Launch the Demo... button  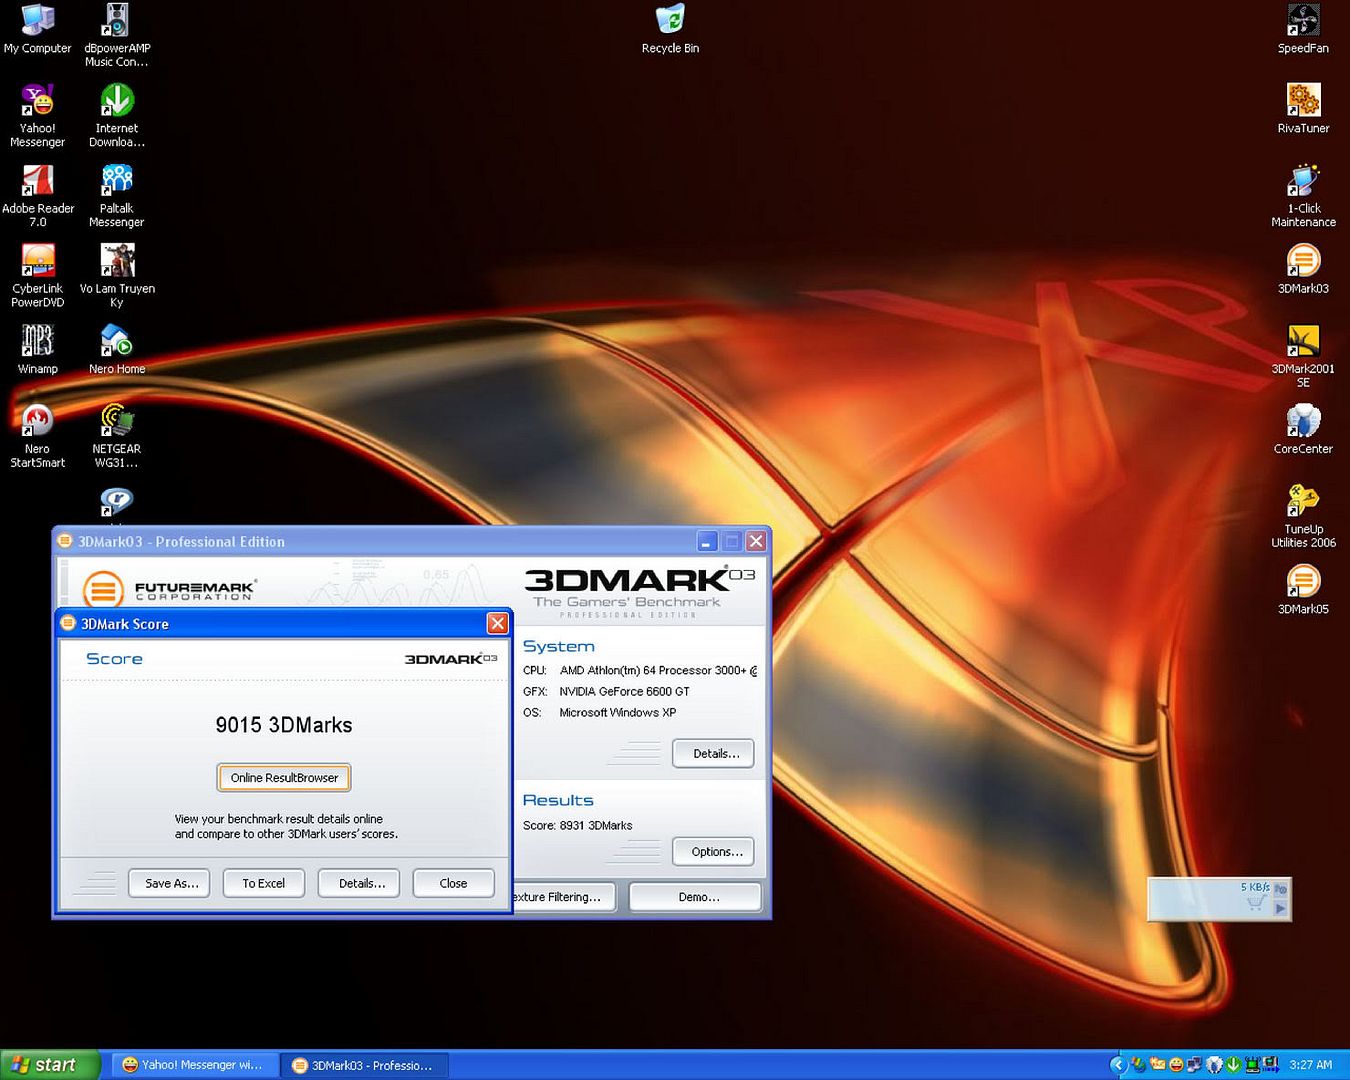696,897
